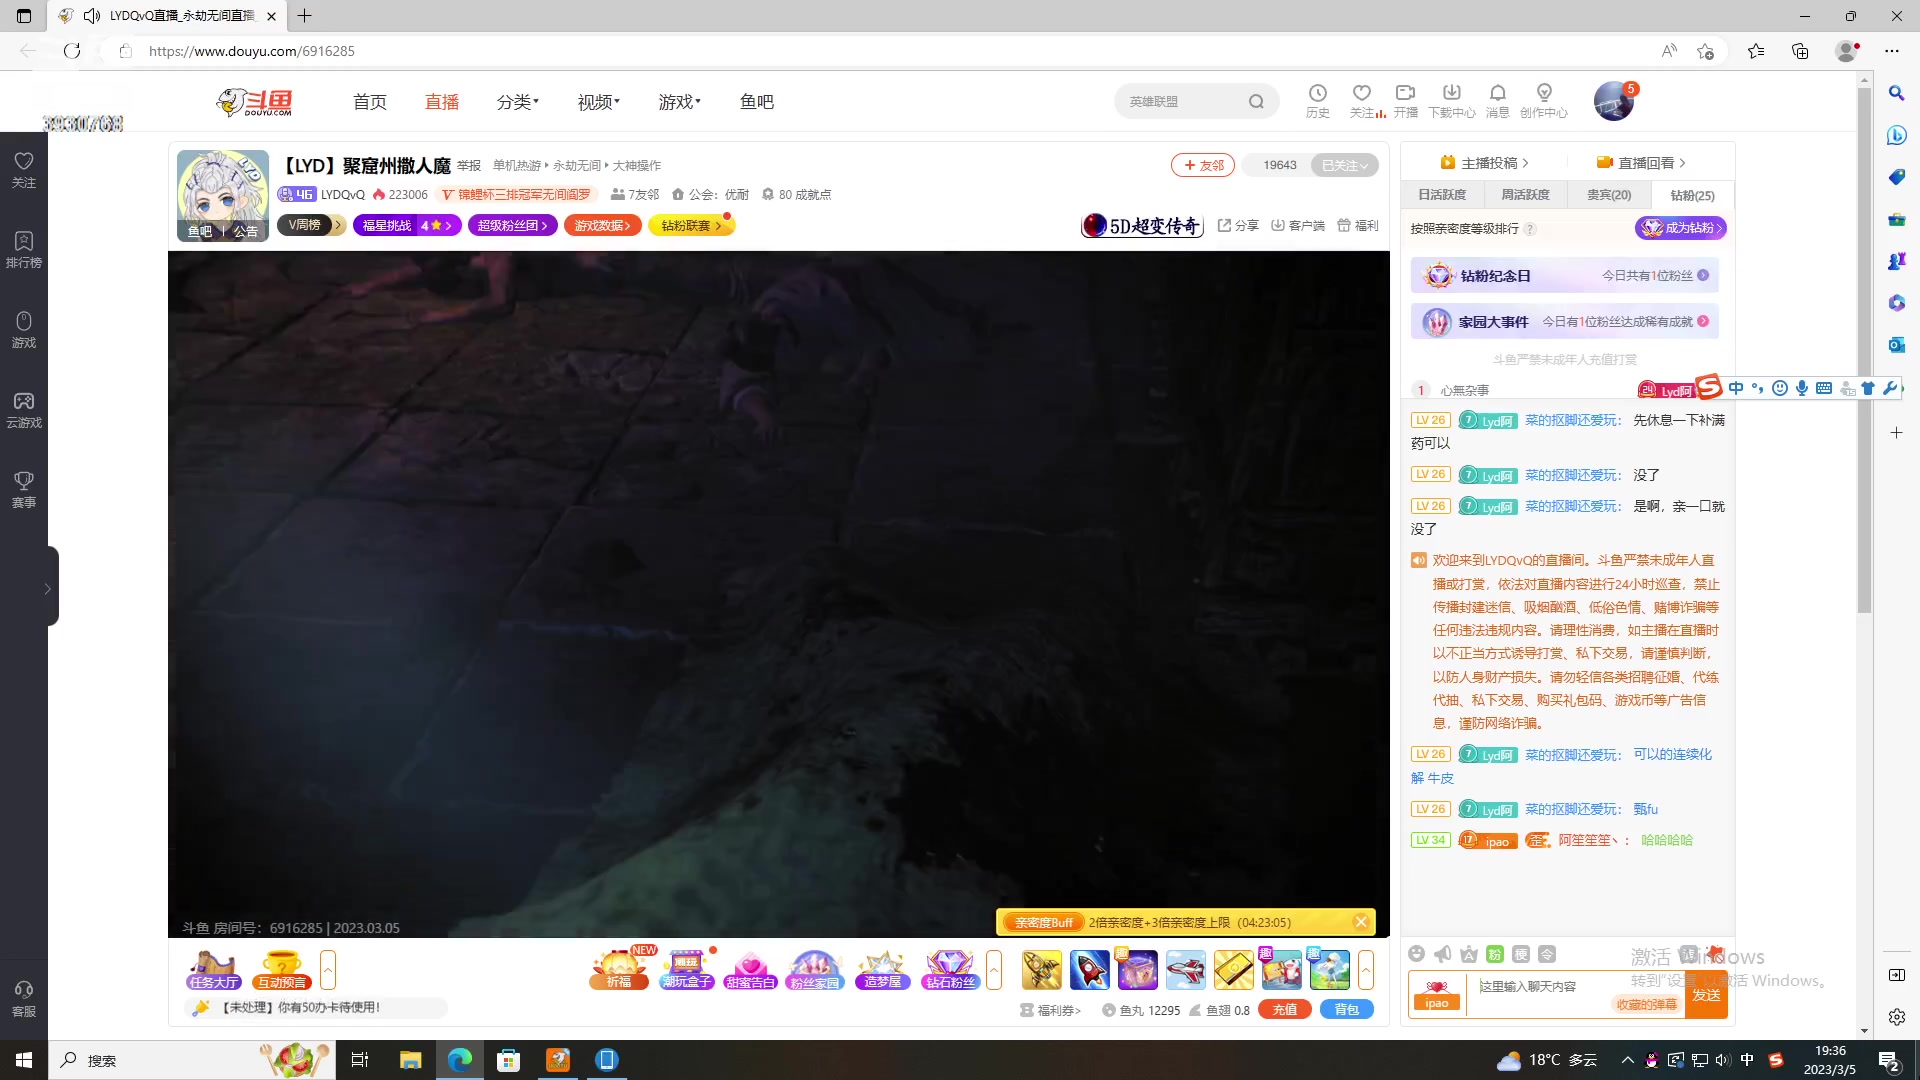Close the 亲密度Buff banner
1920x1080 pixels.
(1361, 922)
